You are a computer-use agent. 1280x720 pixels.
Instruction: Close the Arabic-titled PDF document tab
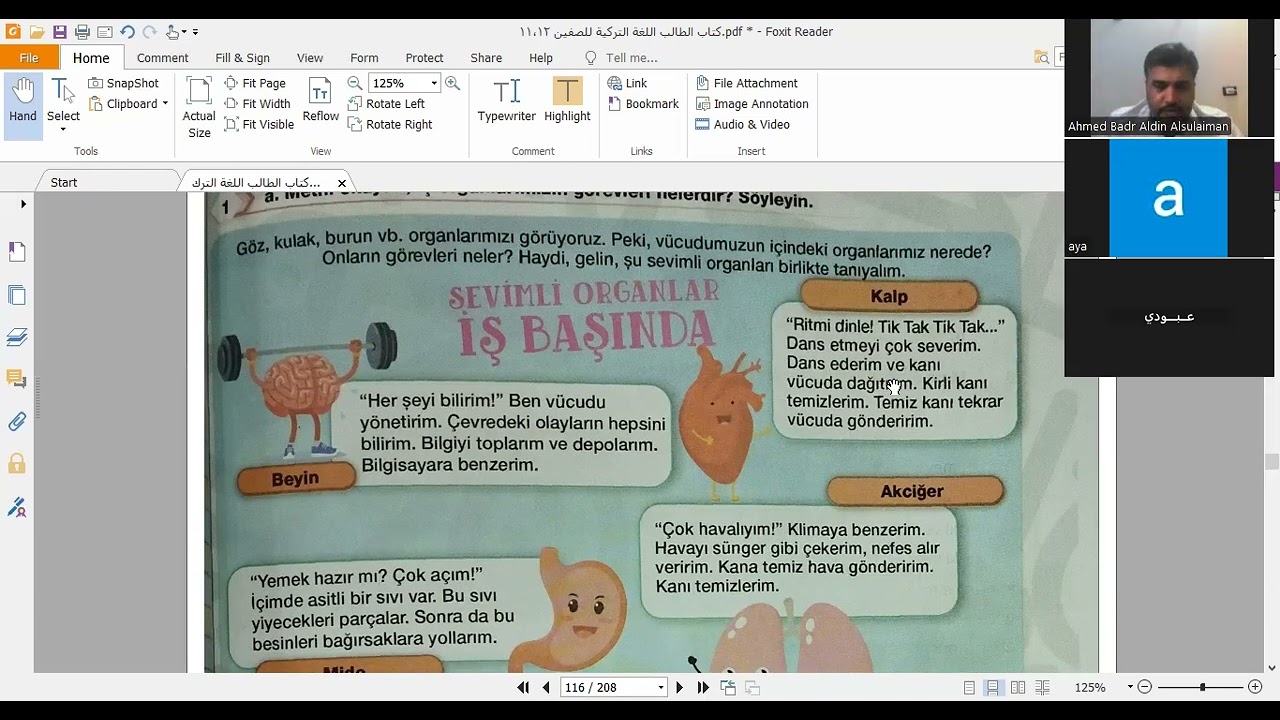tap(342, 183)
